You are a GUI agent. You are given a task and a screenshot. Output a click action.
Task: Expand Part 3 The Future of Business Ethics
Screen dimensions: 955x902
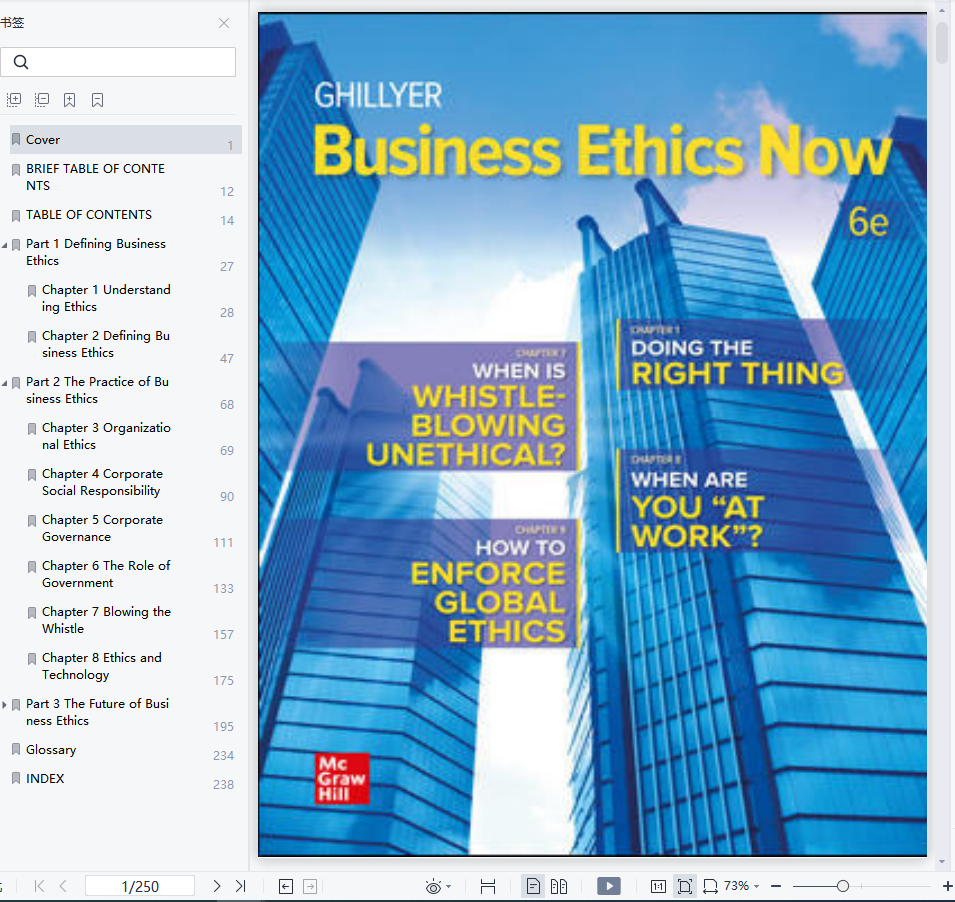pos(5,705)
